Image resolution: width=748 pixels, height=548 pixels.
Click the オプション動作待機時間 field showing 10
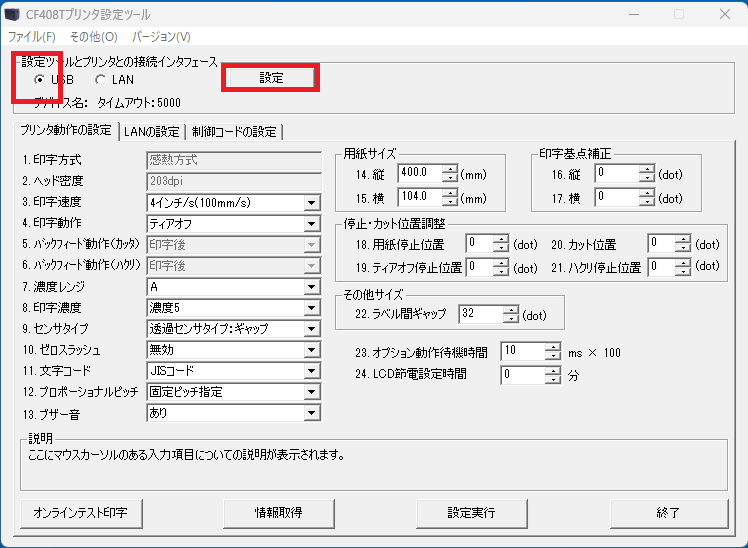click(x=523, y=351)
